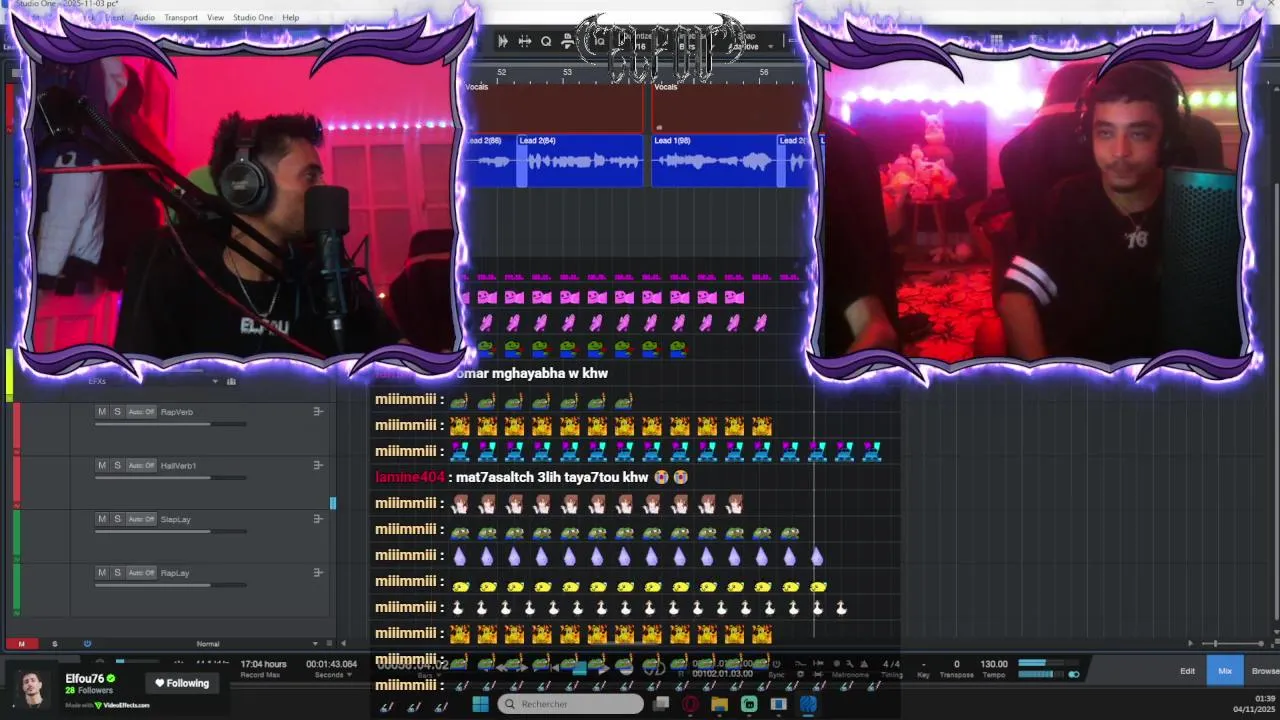Solo the SlapLay channel
1280x720 pixels.
coord(117,519)
